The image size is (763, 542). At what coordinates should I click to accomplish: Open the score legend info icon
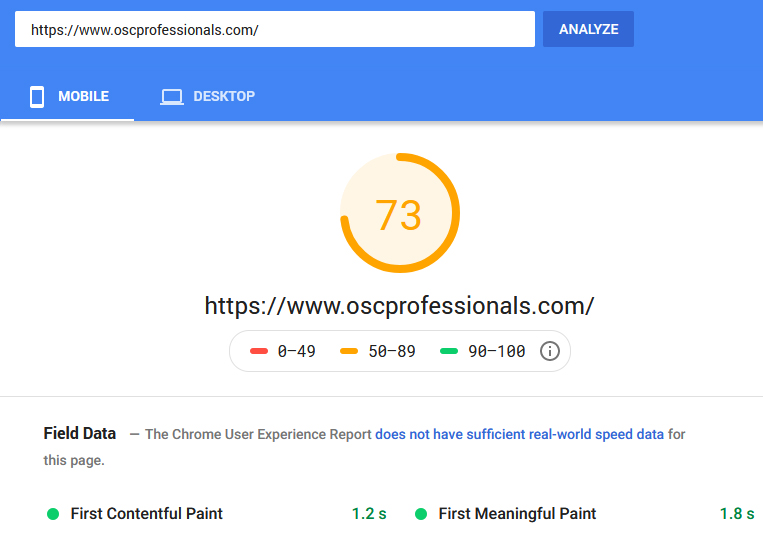coord(549,351)
